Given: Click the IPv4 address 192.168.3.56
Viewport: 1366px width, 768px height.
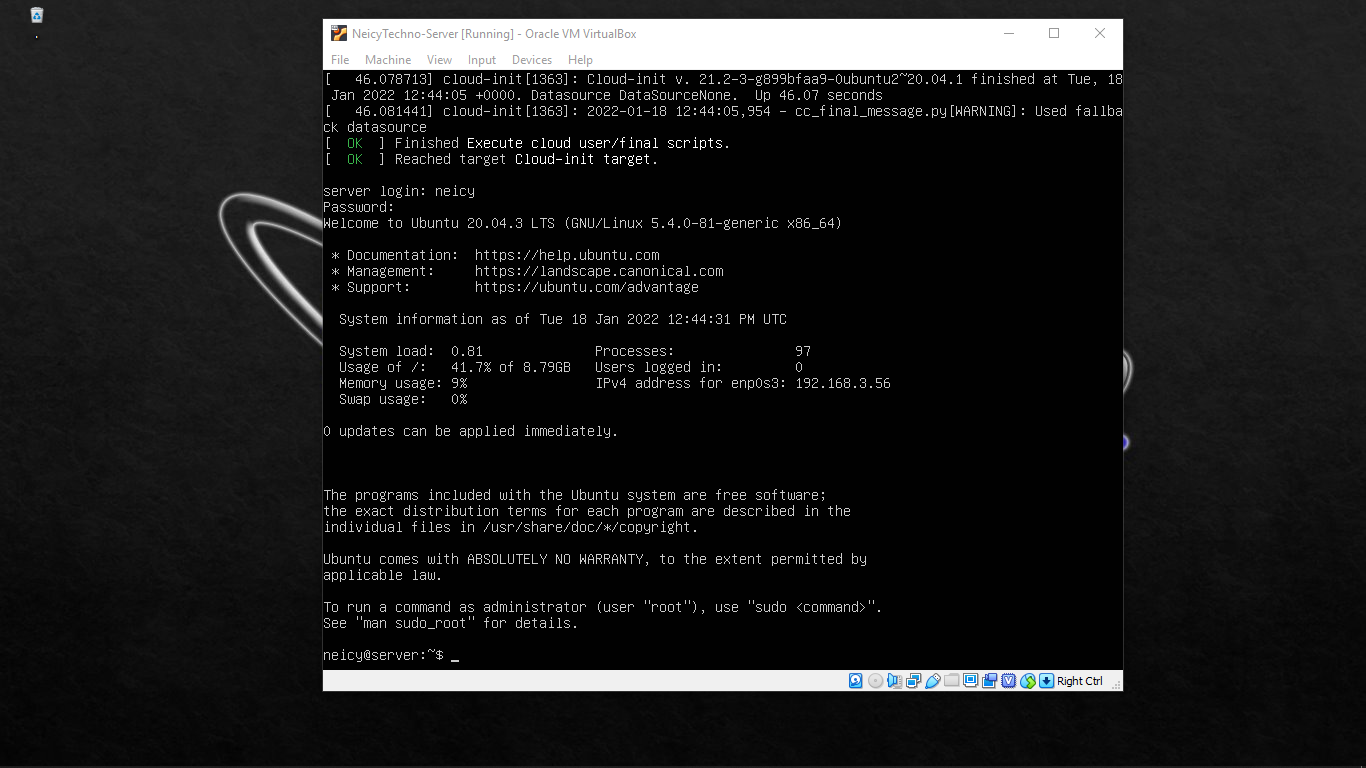Looking at the screenshot, I should pos(843,383).
